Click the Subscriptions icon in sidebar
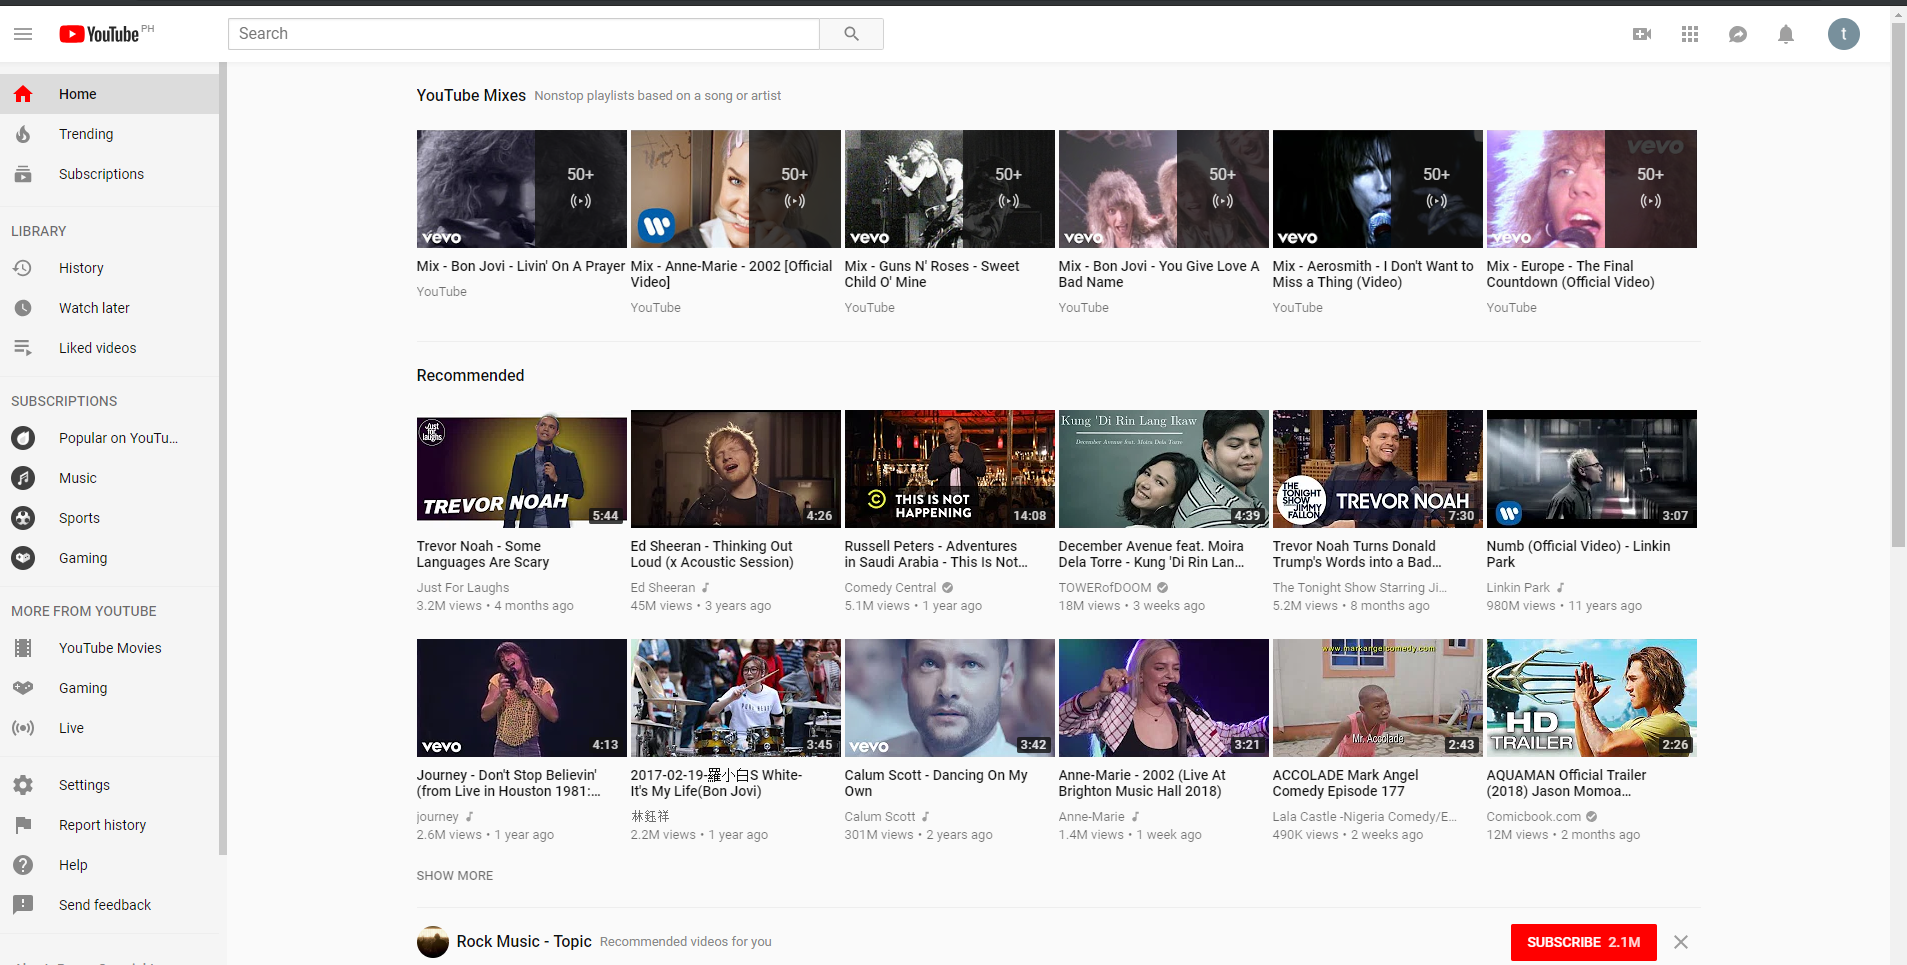 pos(23,174)
